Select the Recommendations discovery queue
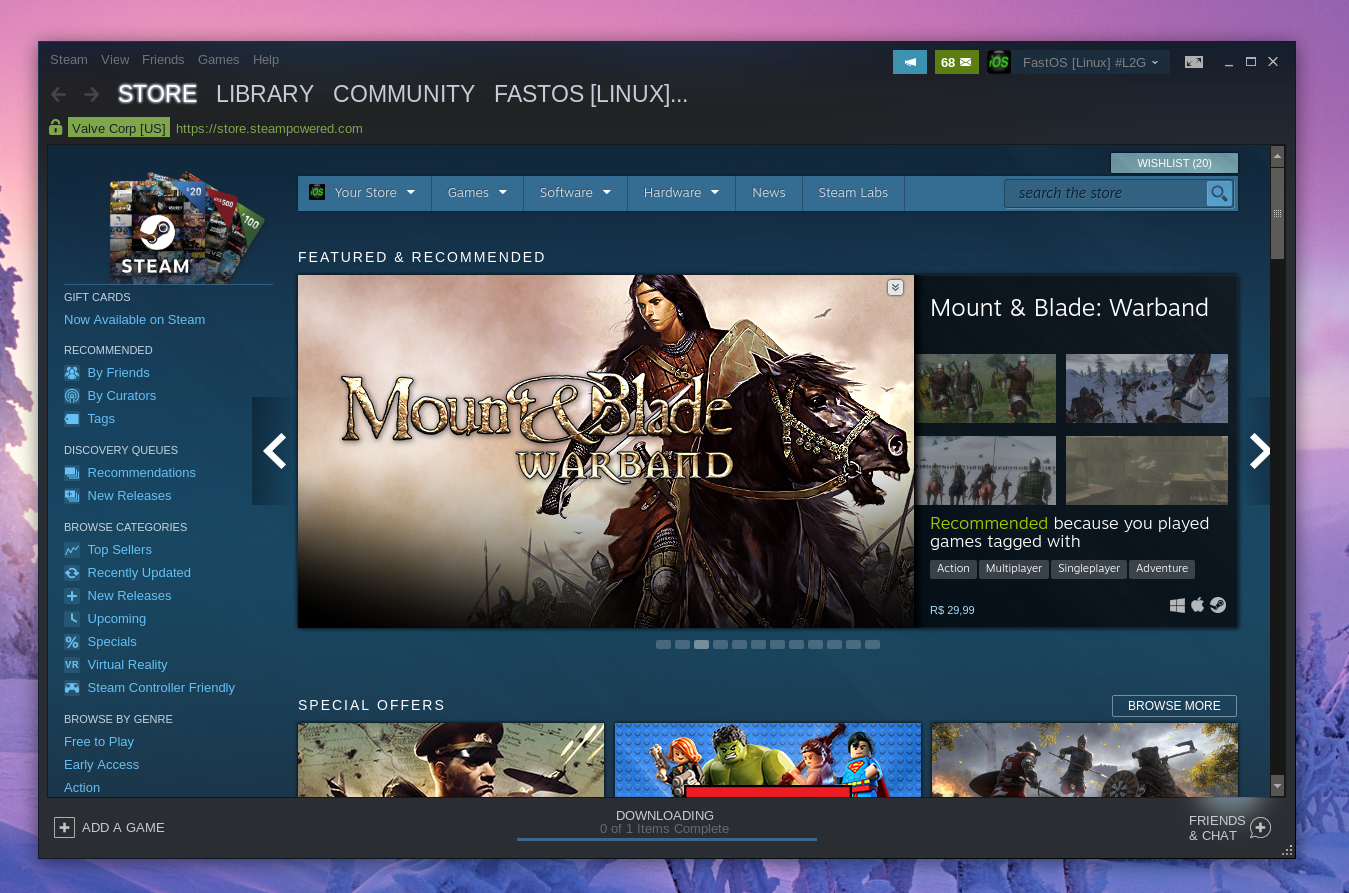Screen dimensions: 1349x893 [141, 472]
